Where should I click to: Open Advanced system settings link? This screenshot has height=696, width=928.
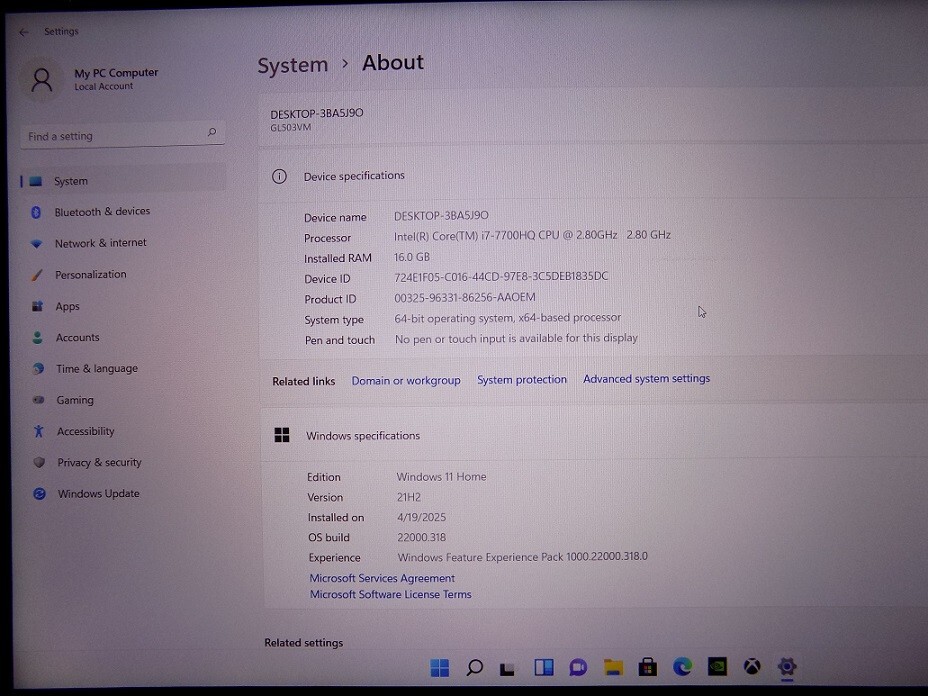pyautogui.click(x=646, y=379)
